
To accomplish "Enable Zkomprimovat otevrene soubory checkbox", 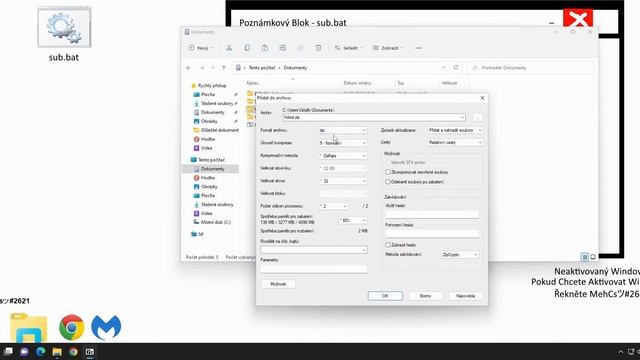I will [x=388, y=172].
